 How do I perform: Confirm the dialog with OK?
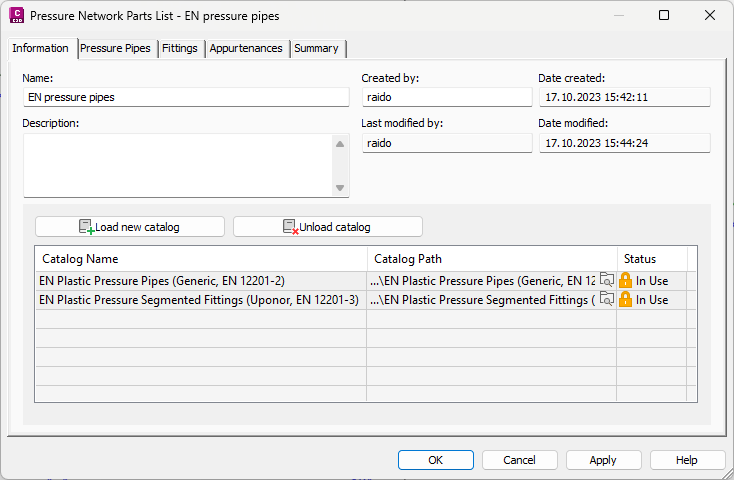(x=435, y=460)
